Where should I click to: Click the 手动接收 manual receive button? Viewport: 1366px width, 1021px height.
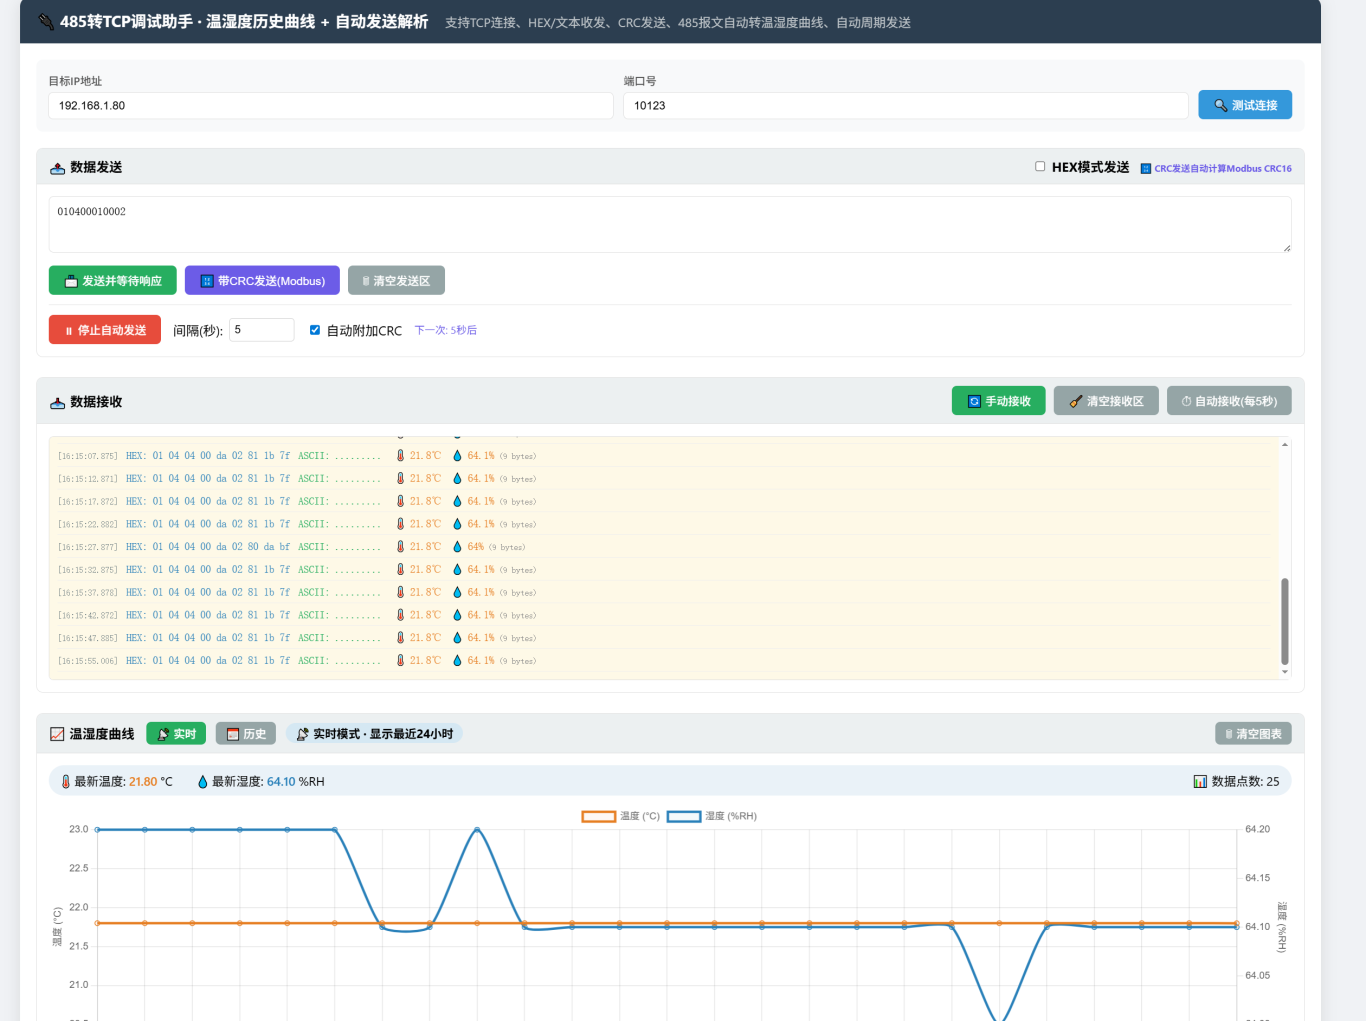pyautogui.click(x=998, y=401)
